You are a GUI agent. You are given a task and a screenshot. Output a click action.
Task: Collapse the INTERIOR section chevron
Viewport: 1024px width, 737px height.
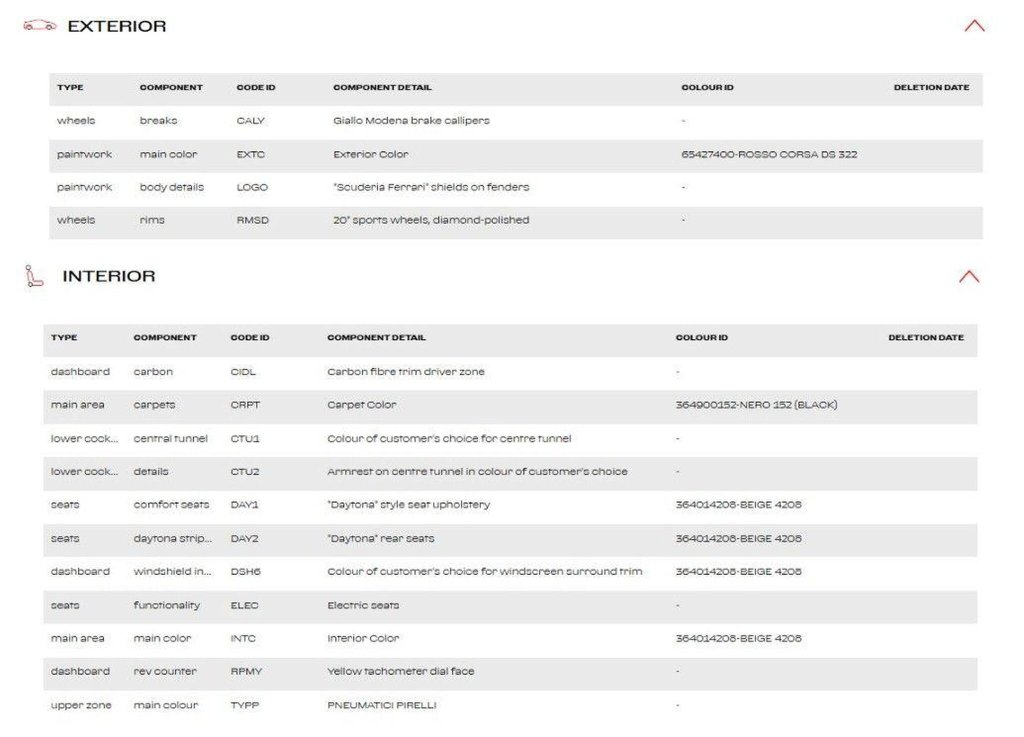[969, 277]
